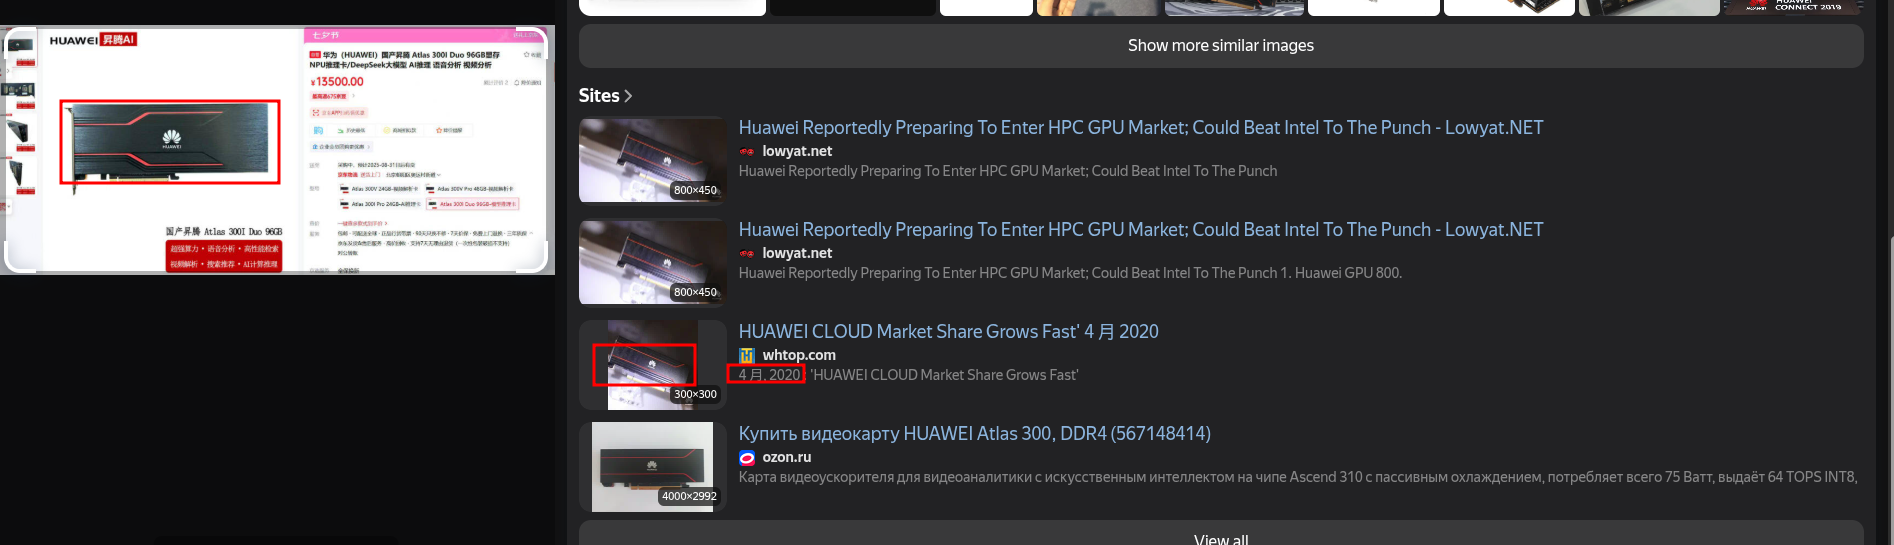Click the Huawei Atlas card in the preview image
Viewport: 1894px width, 545px height.
tap(170, 141)
